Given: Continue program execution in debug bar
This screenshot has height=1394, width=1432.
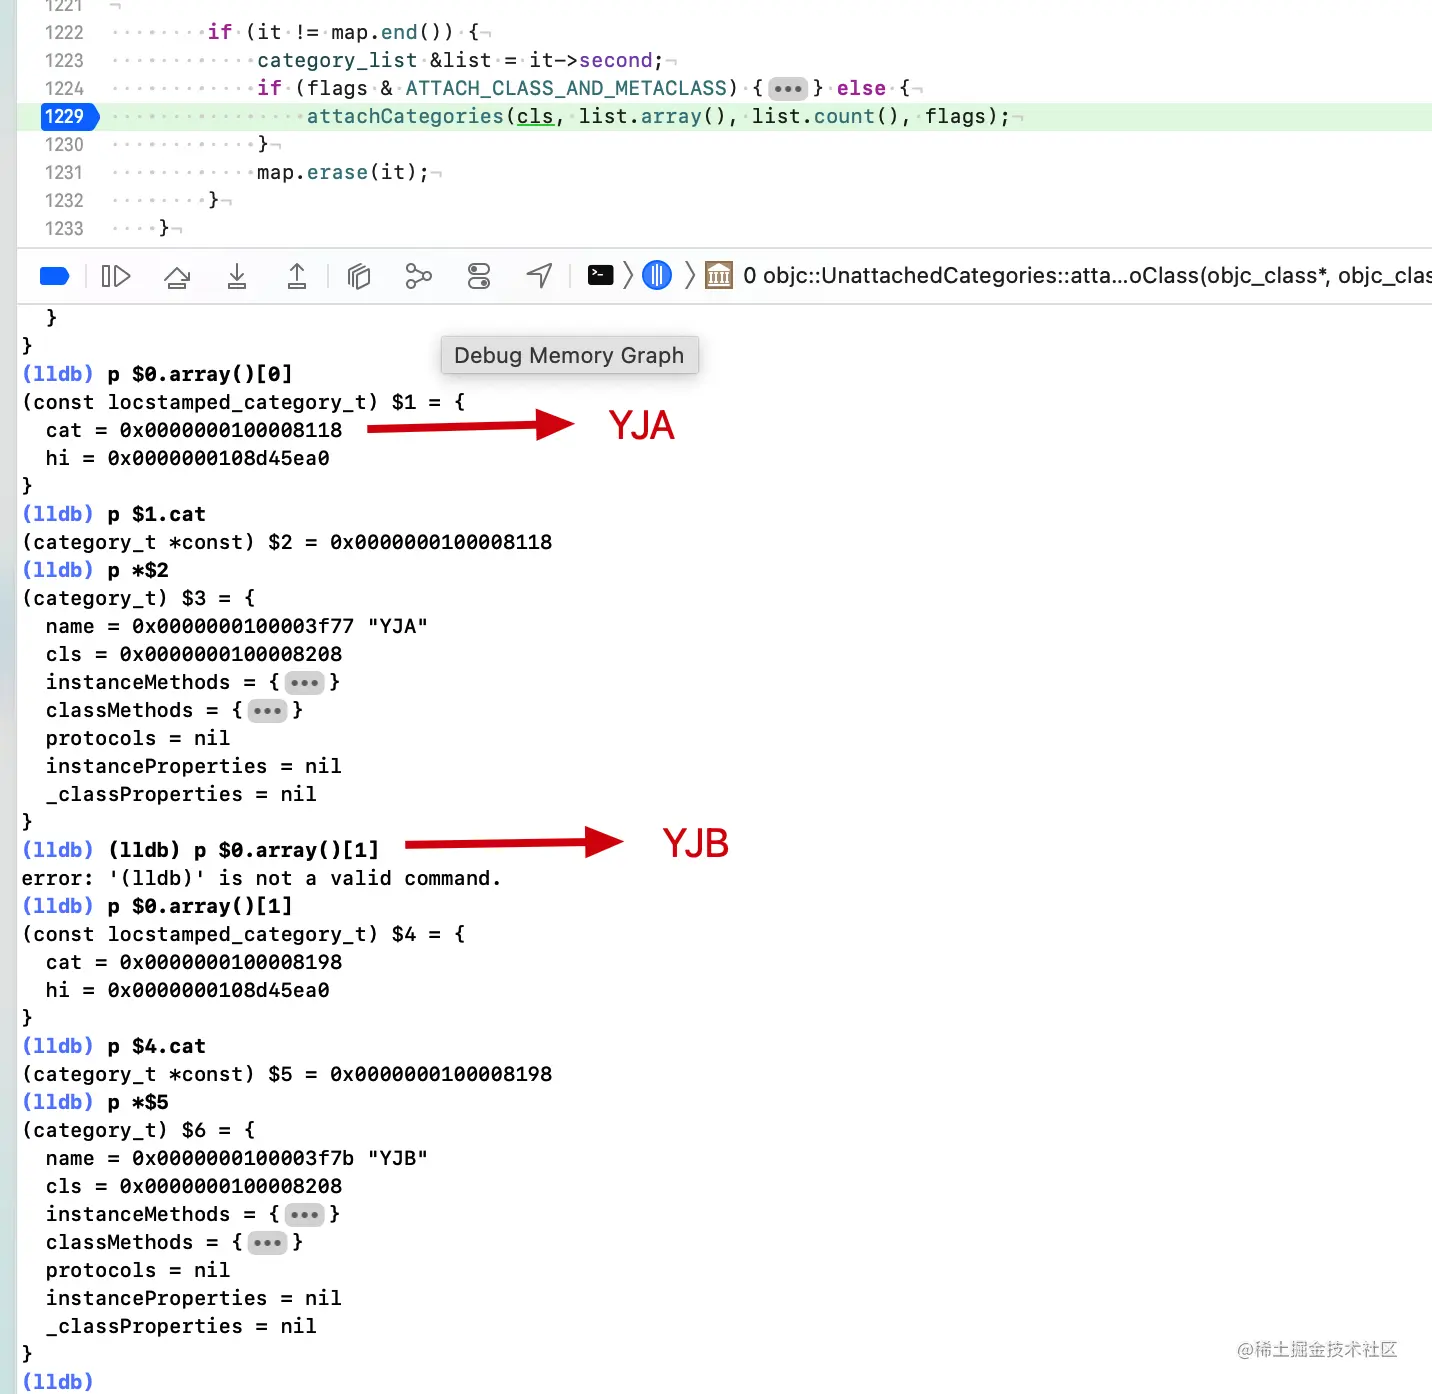Looking at the screenshot, I should pos(116,276).
